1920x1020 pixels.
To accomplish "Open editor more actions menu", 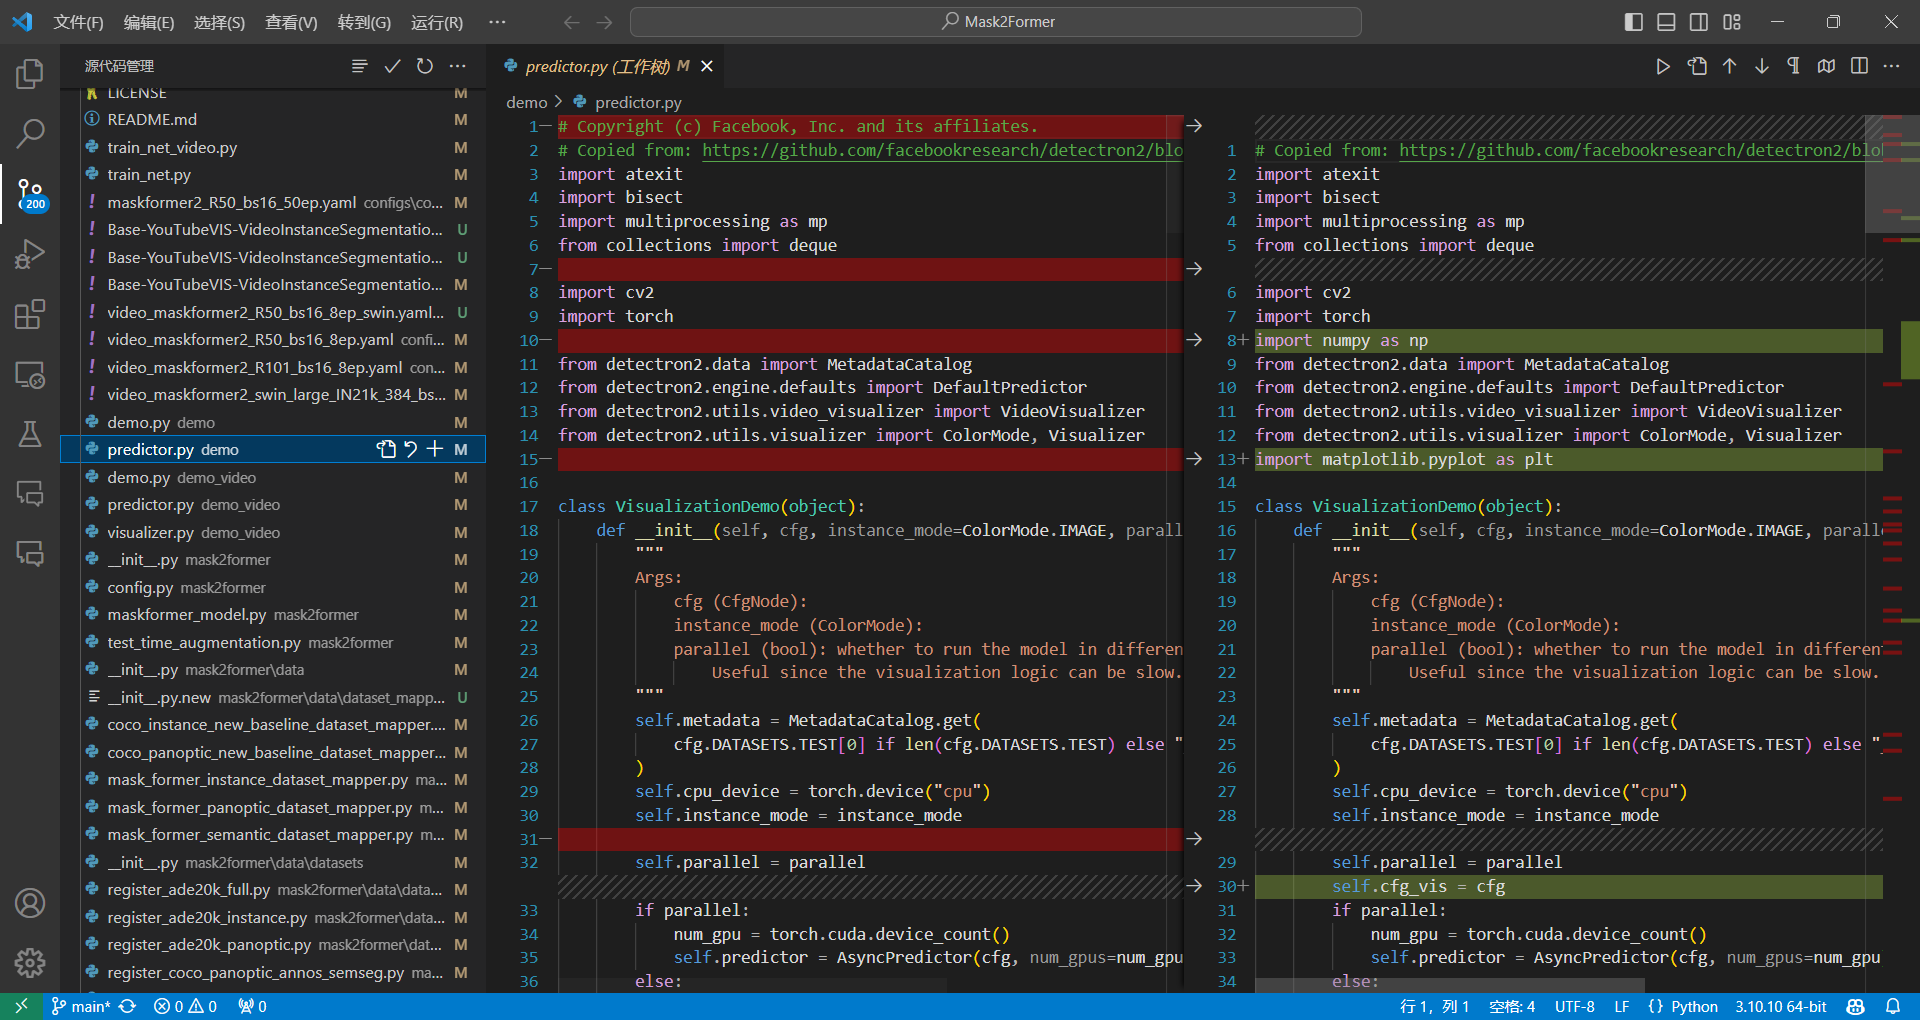I will (1893, 66).
